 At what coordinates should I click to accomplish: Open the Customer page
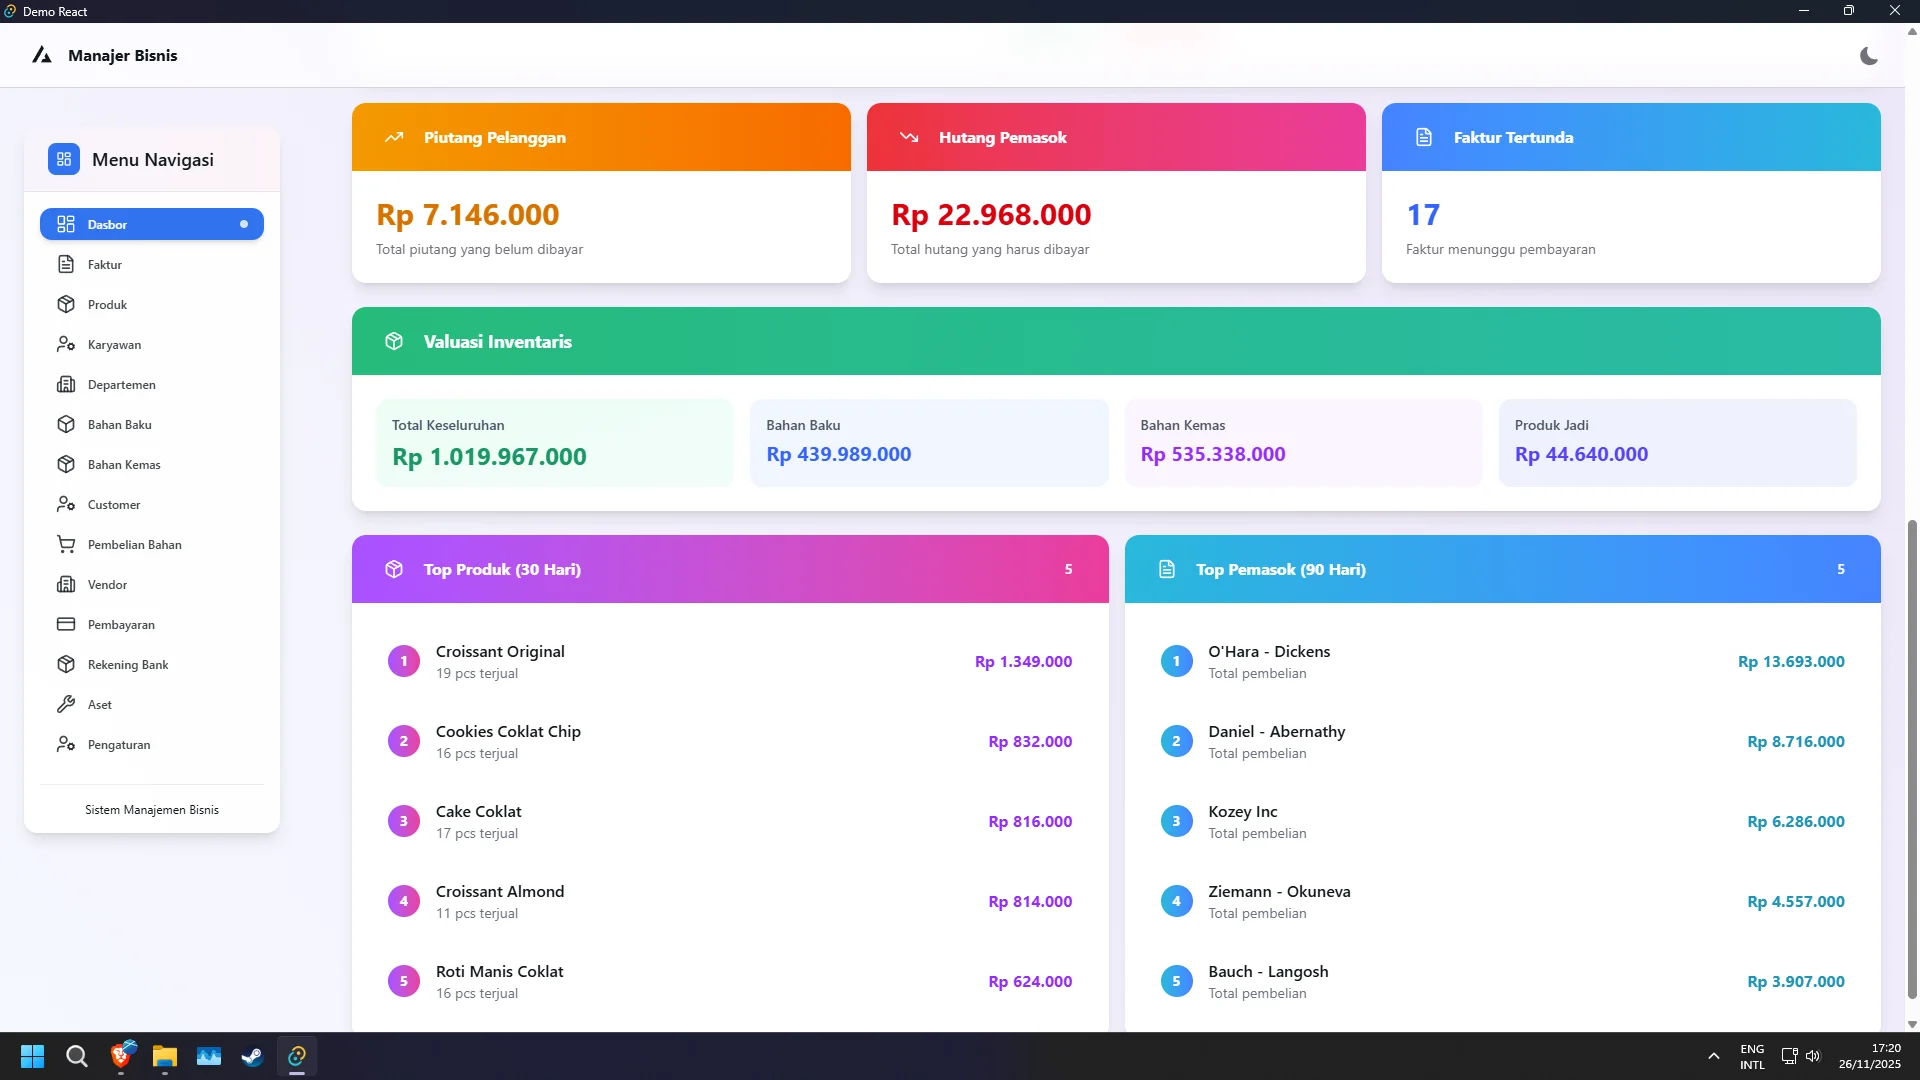pos(114,505)
